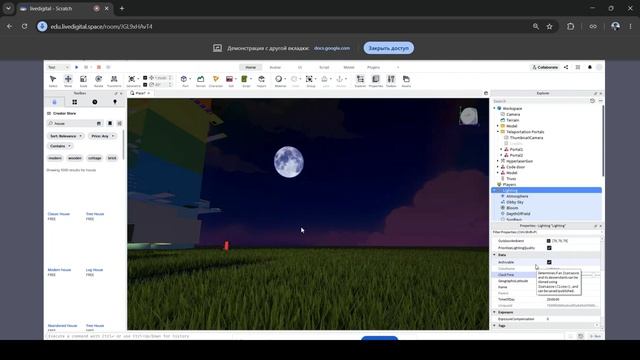Image resolution: width=640 pixels, height=360 pixels.
Task: Switch to the Plugins ribbon tab
Action: coord(373,67)
